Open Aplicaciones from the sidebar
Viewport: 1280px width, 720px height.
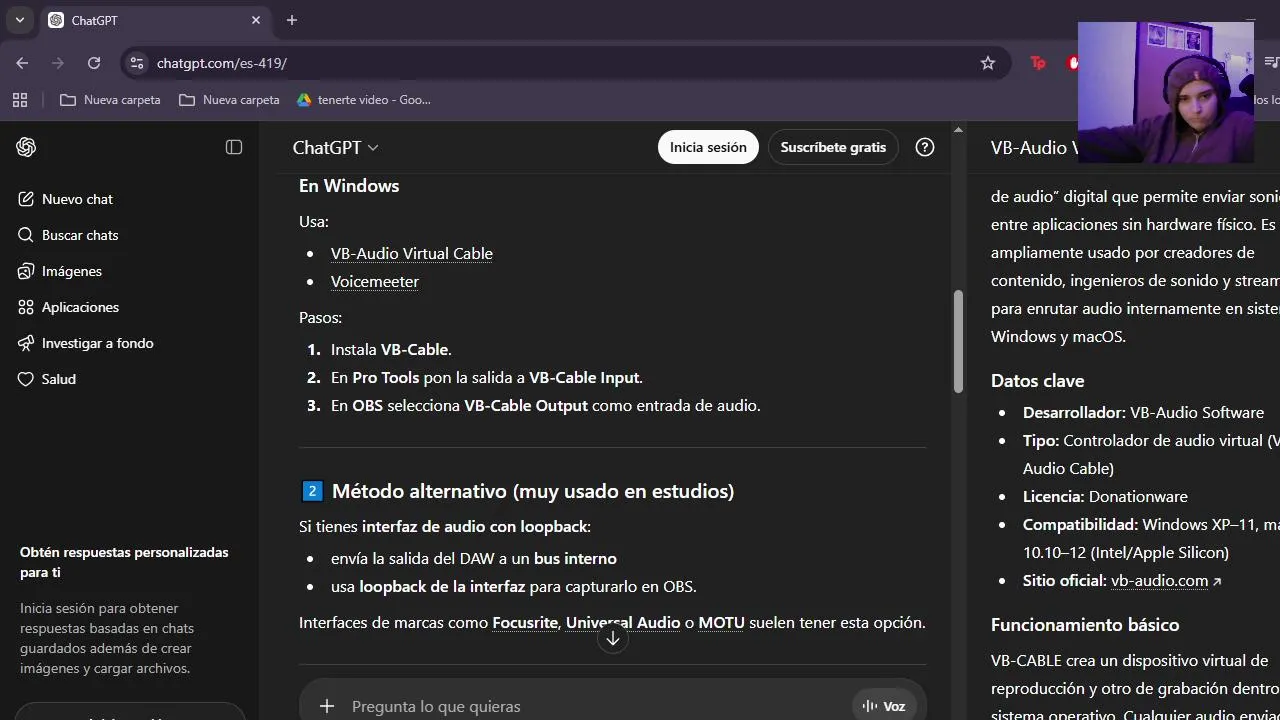tap(80, 307)
